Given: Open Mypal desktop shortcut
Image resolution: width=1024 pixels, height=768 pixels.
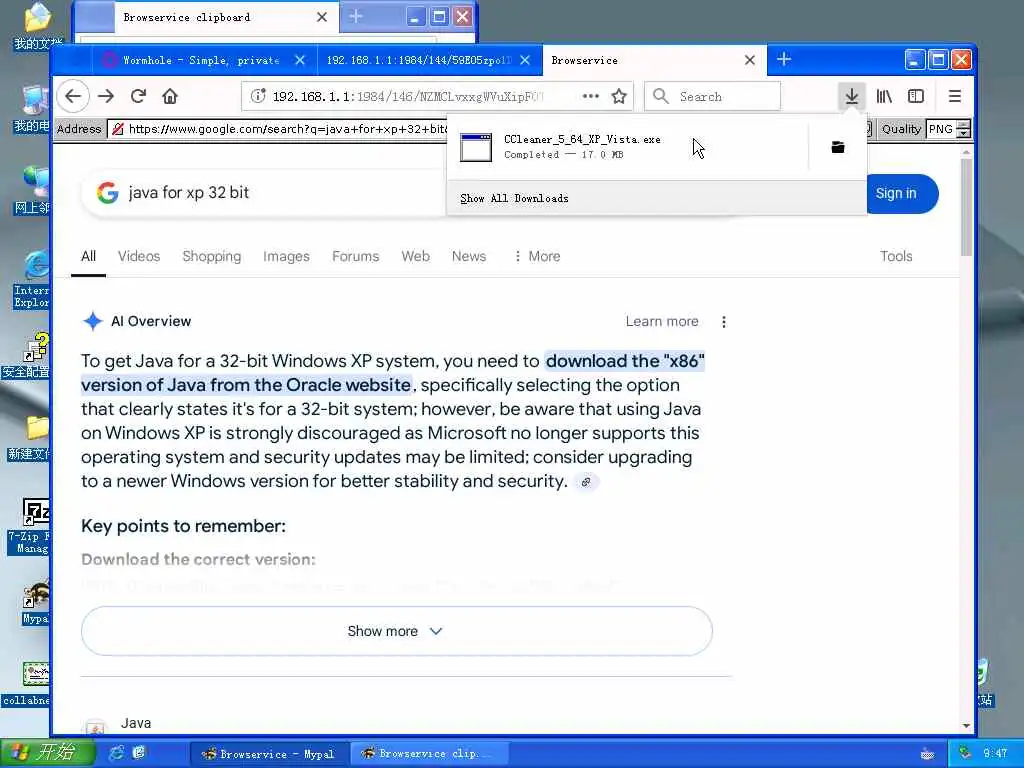Looking at the screenshot, I should 35,602.
